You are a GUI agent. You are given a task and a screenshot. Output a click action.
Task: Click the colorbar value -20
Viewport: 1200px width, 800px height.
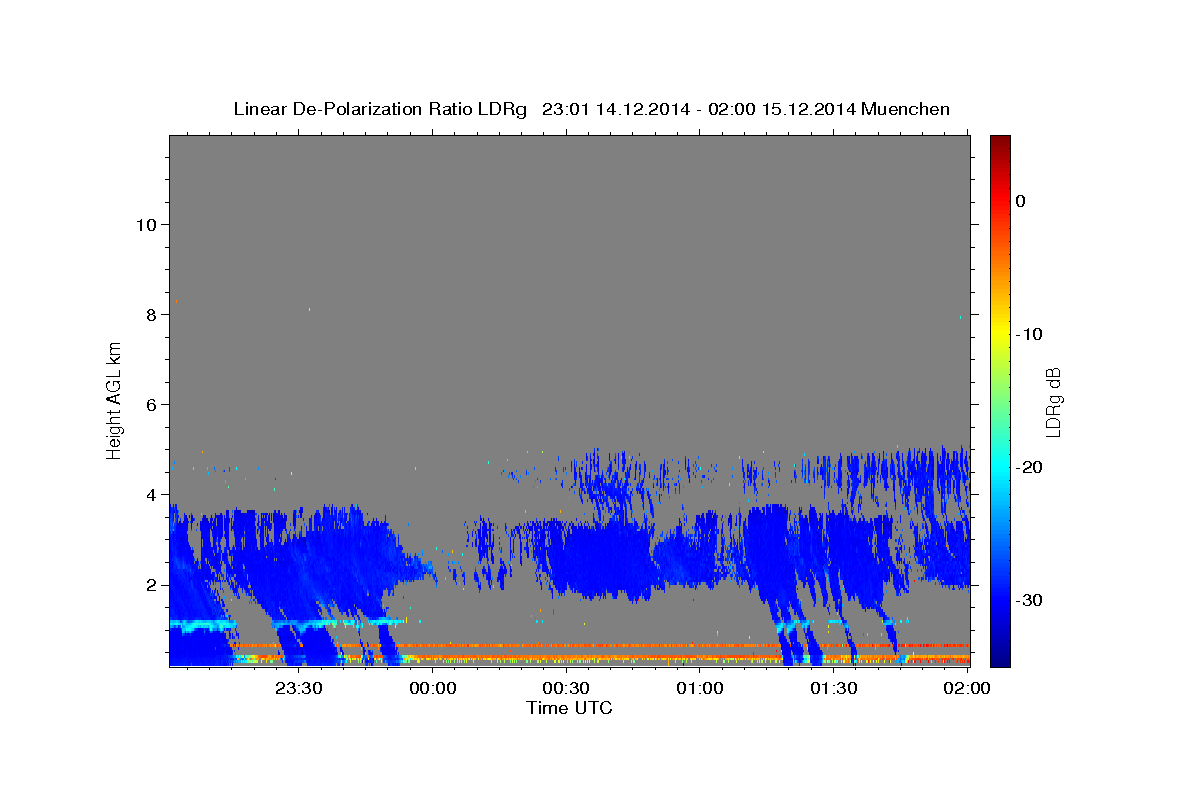point(1030,467)
